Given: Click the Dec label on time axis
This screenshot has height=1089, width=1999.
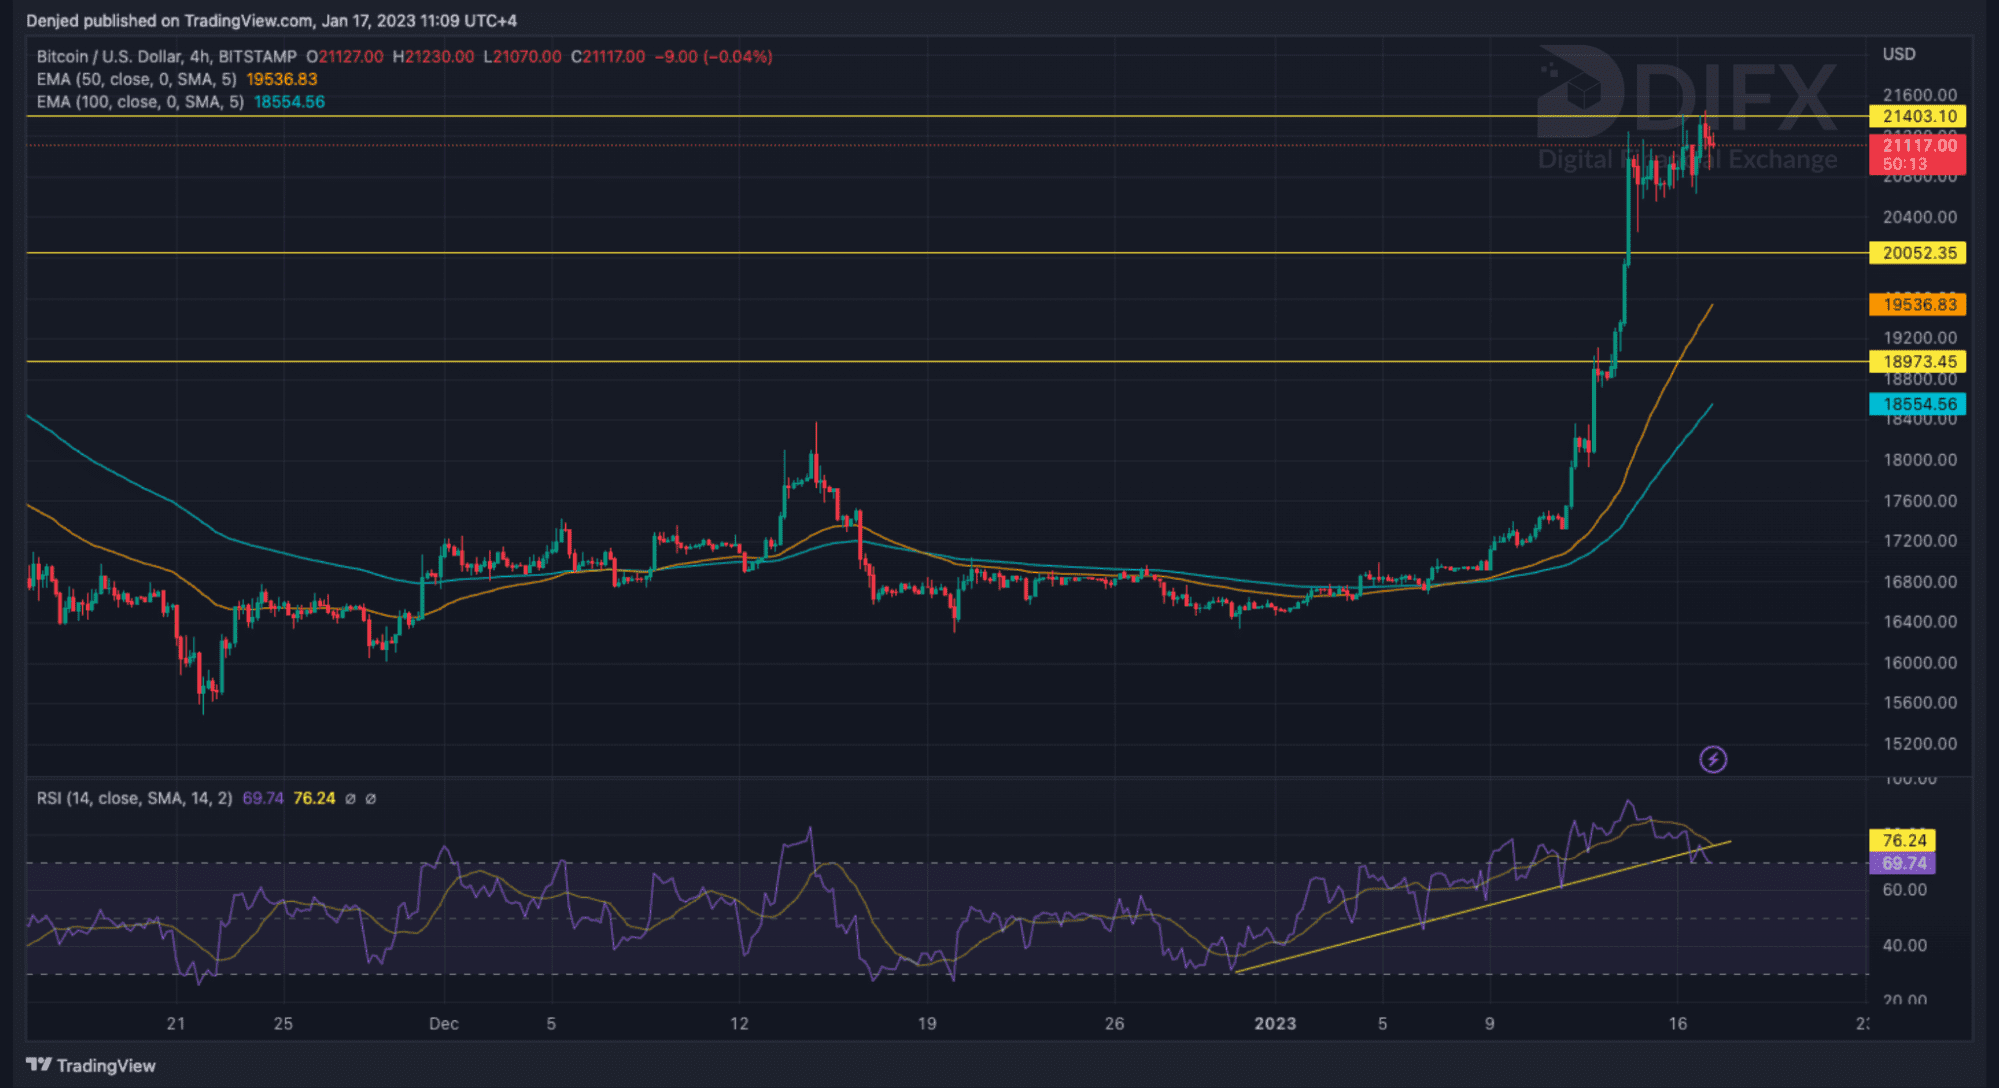Looking at the screenshot, I should (x=443, y=1023).
